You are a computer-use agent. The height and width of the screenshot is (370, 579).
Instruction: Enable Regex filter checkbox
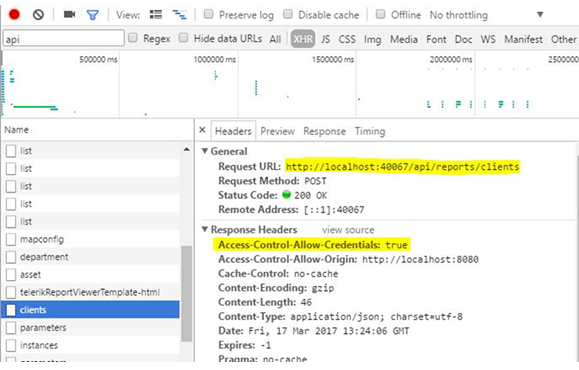(x=133, y=38)
